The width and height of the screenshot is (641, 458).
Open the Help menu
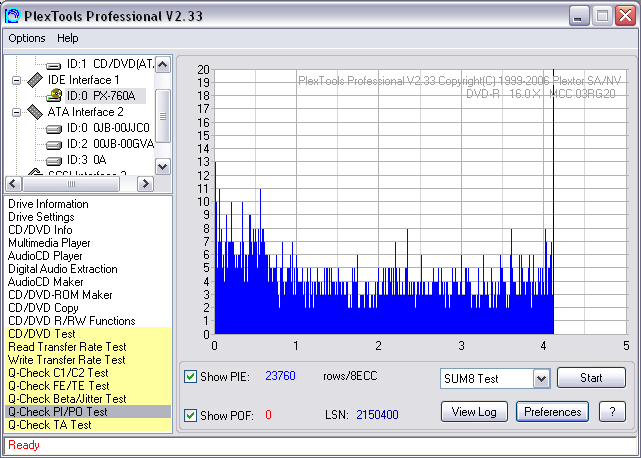click(67, 38)
